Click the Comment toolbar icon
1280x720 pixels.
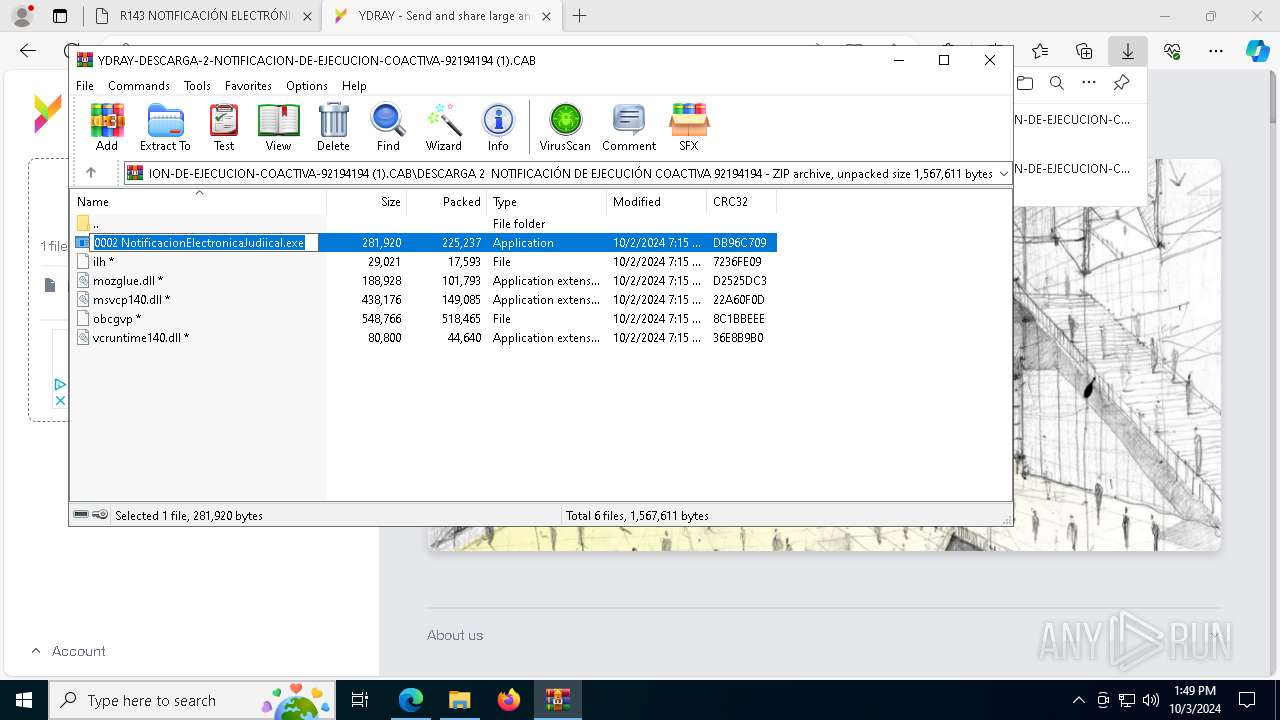coord(628,127)
